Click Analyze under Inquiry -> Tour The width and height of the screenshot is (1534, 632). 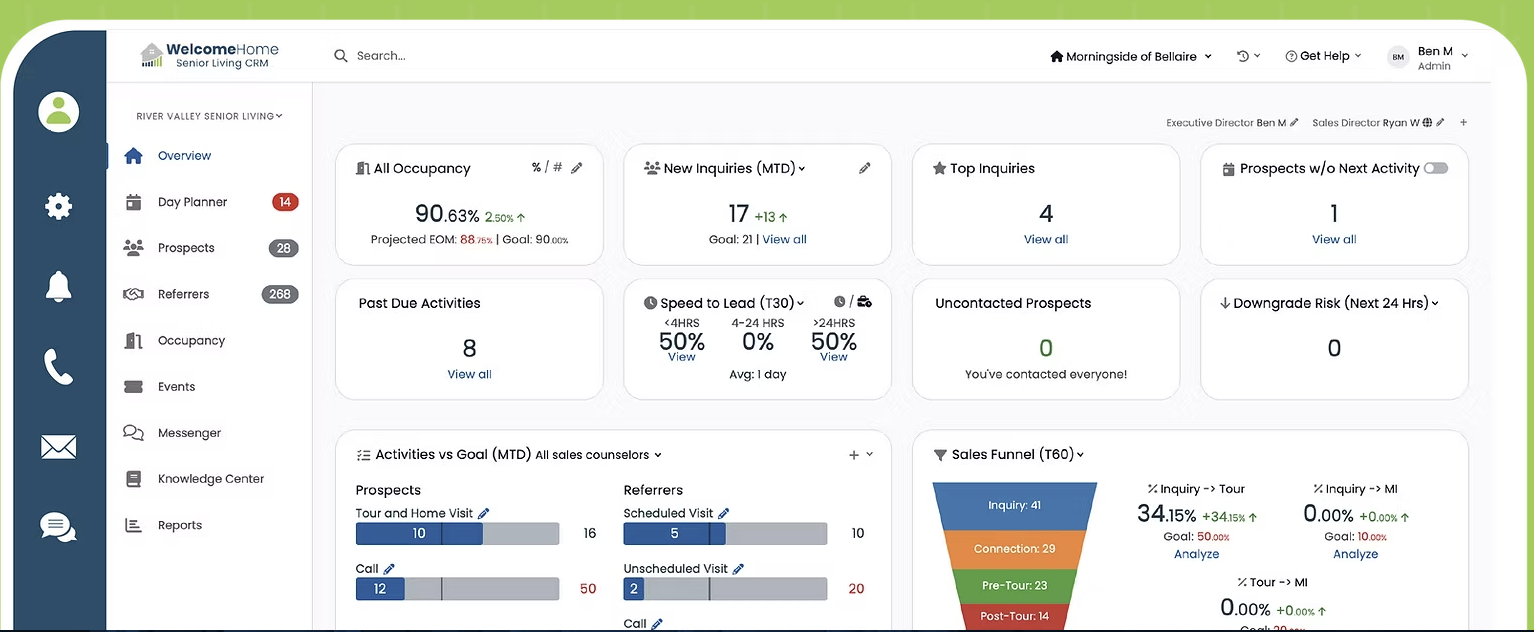point(1196,554)
